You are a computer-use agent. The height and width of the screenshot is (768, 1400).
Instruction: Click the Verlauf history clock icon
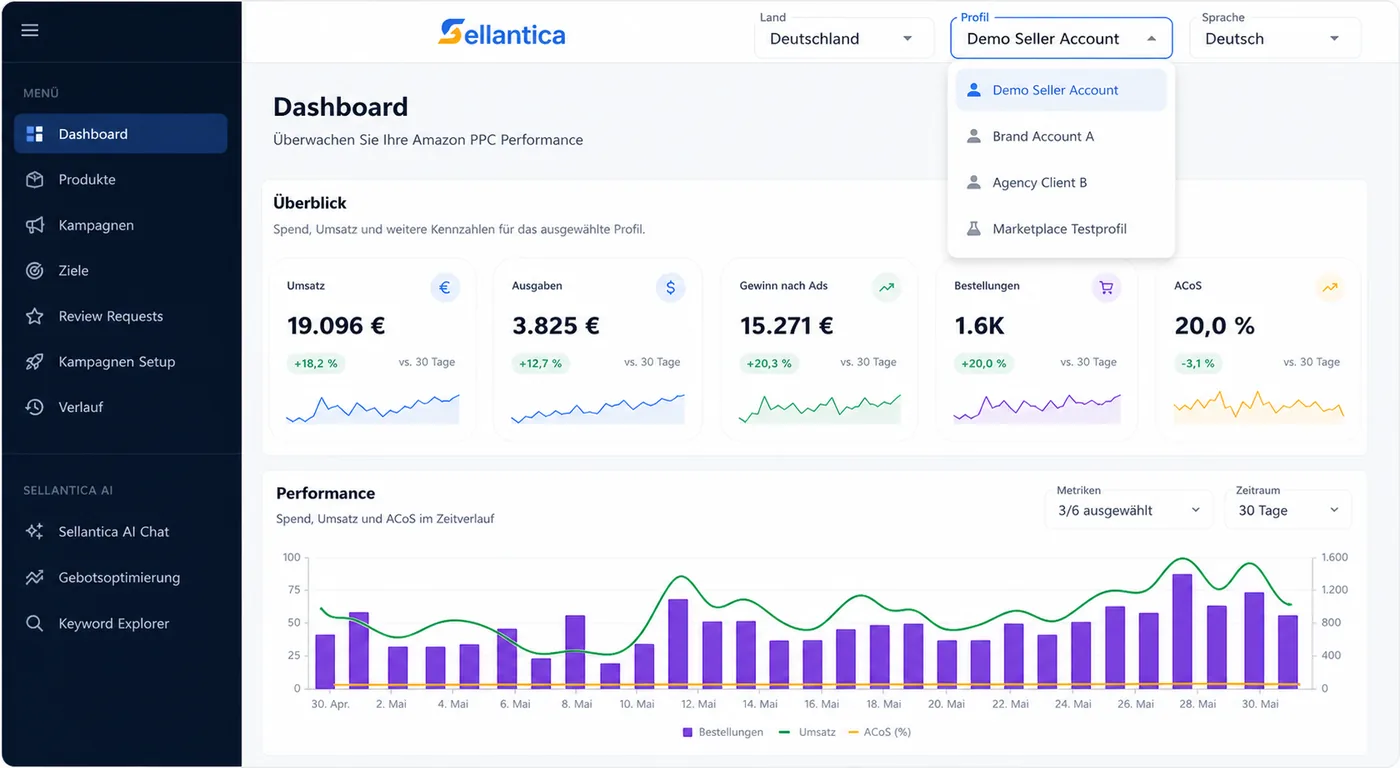point(35,407)
